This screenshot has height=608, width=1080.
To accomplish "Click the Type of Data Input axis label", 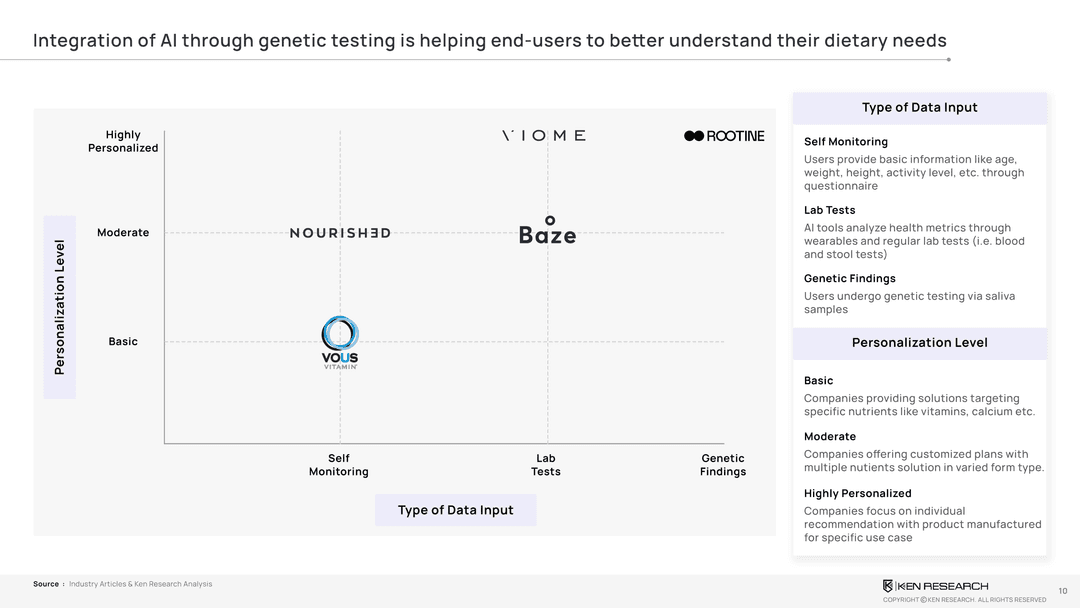I will pyautogui.click(x=455, y=510).
